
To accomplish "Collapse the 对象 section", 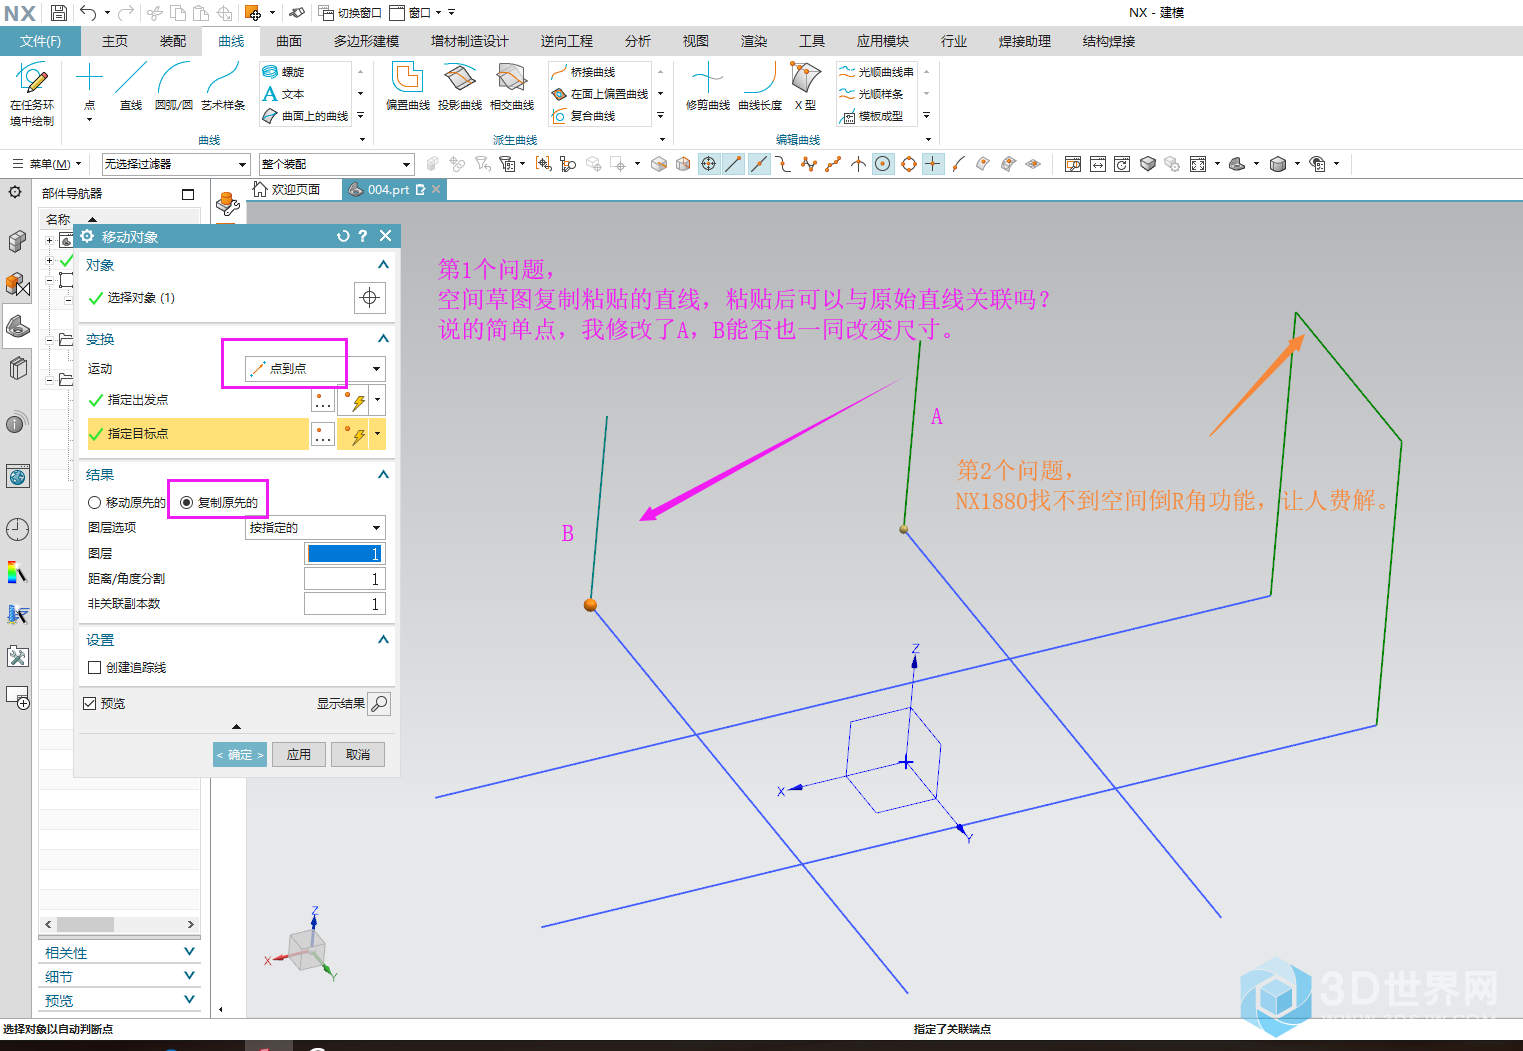I will click(383, 265).
